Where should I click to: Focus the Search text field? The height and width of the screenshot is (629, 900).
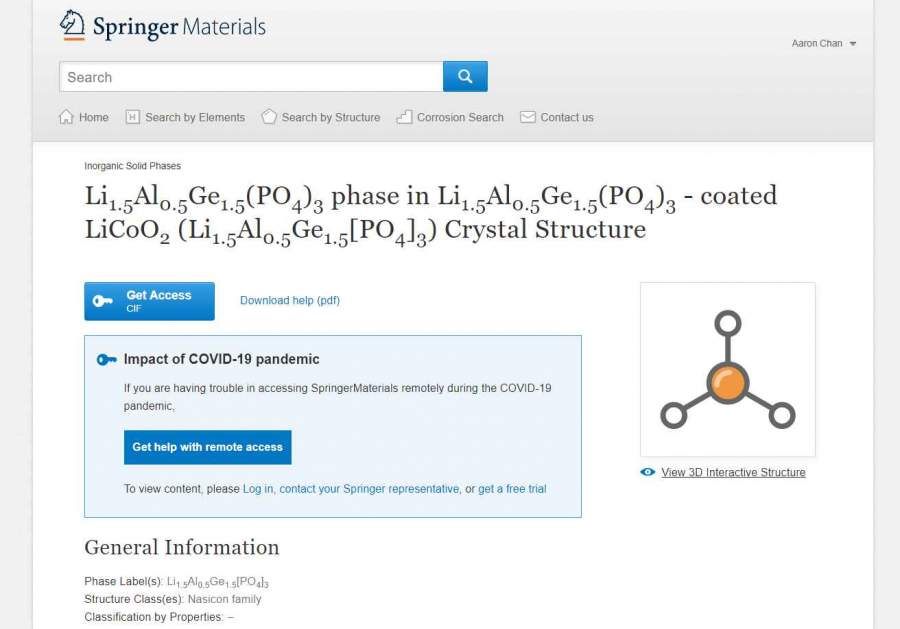[251, 77]
